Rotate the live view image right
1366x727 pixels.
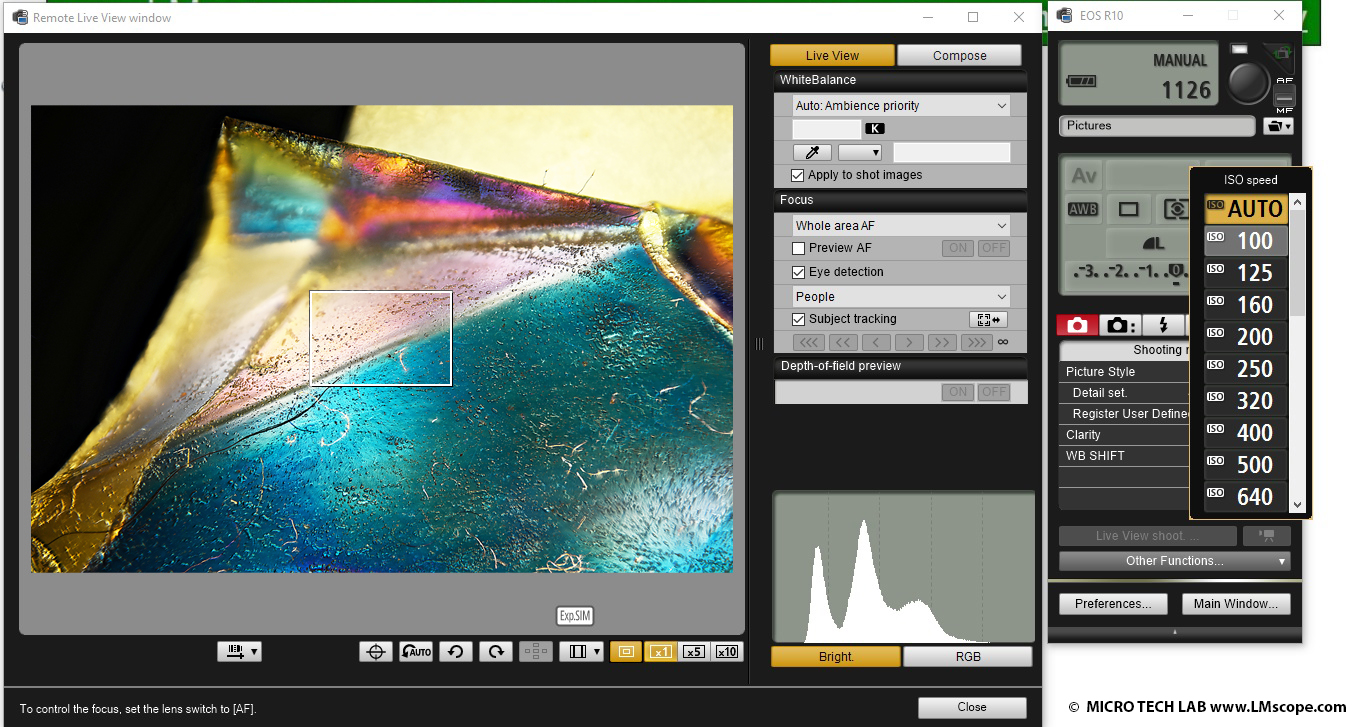point(495,652)
